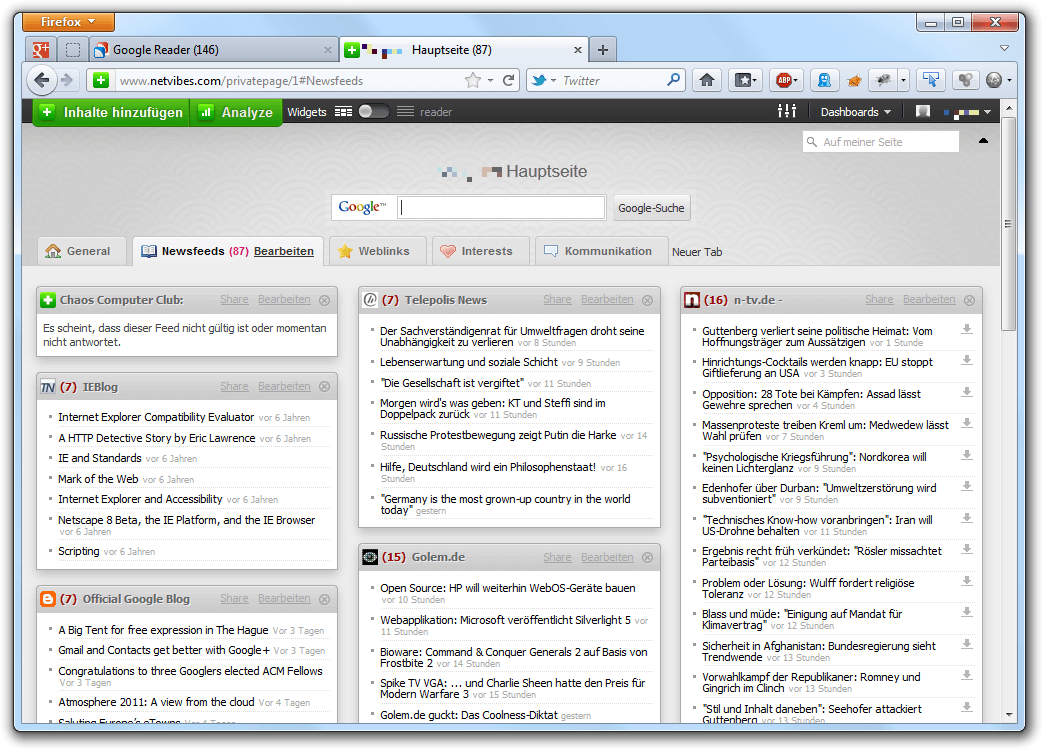The width and height of the screenshot is (1044, 751).
Task: Close the Telepolis News widget
Action: point(647,300)
